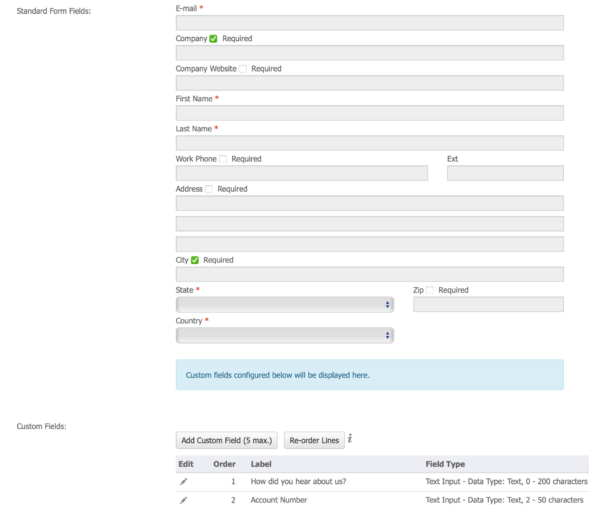This screenshot has width=599, height=512.
Task: Focus the E-mail input field
Action: (x=370, y=23)
